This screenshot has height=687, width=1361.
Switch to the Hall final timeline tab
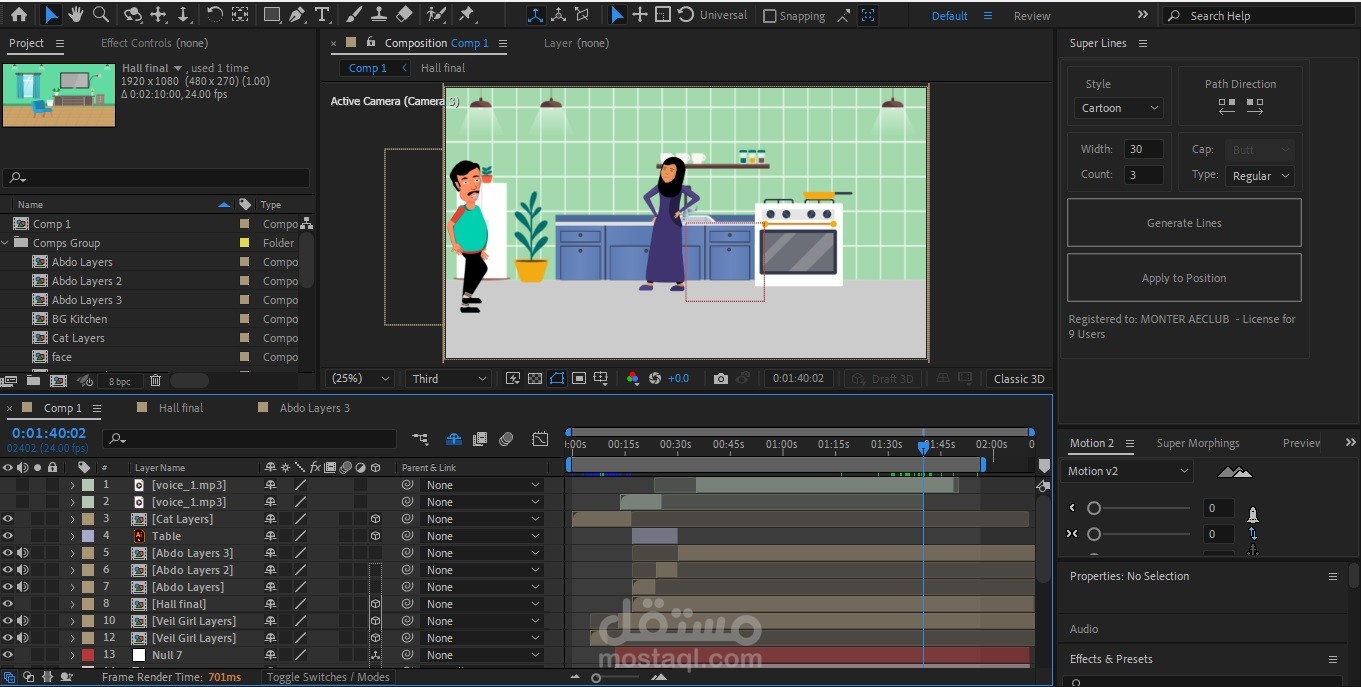click(180, 408)
